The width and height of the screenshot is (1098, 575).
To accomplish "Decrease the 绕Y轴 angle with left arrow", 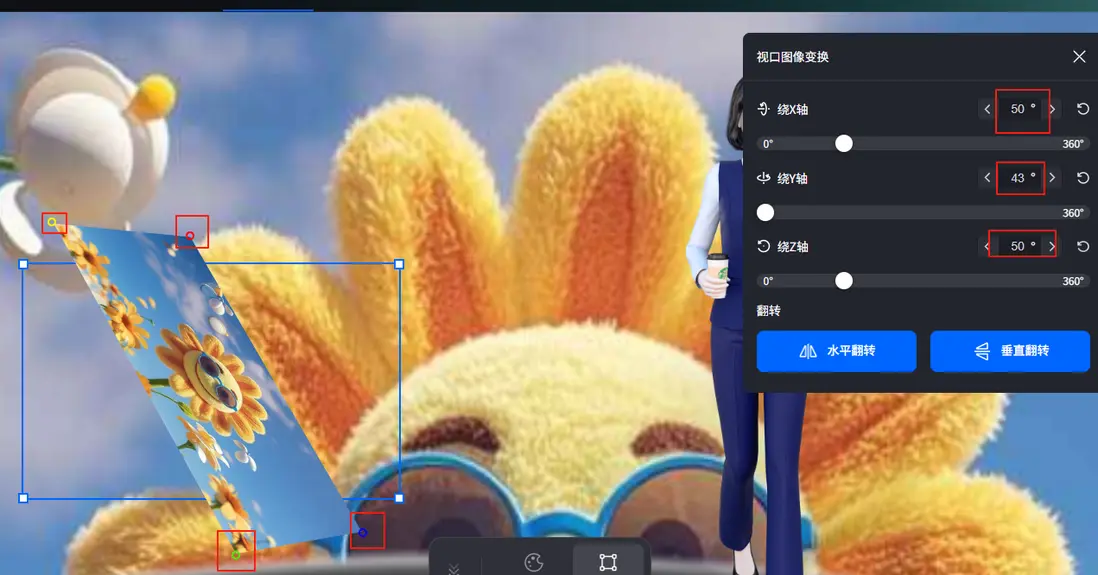I will (987, 178).
